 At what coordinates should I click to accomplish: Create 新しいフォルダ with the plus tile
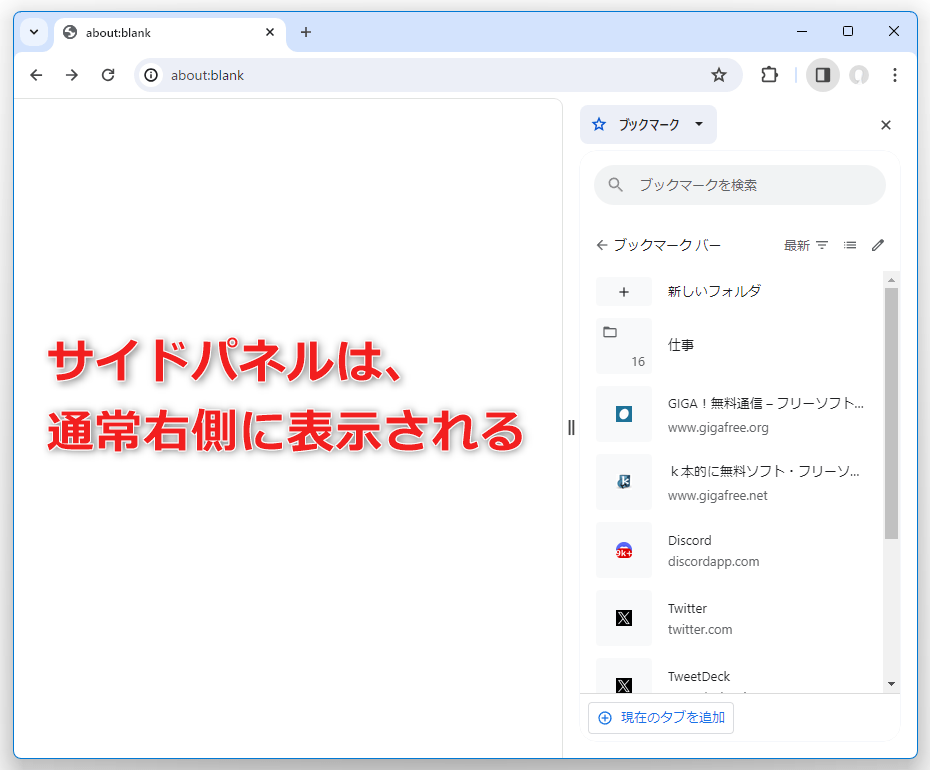click(x=624, y=292)
